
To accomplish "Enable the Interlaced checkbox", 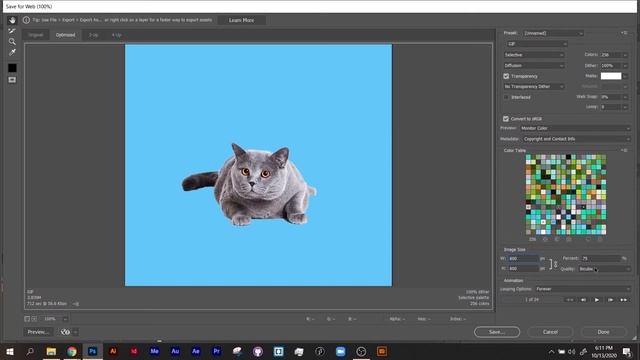I will point(506,97).
